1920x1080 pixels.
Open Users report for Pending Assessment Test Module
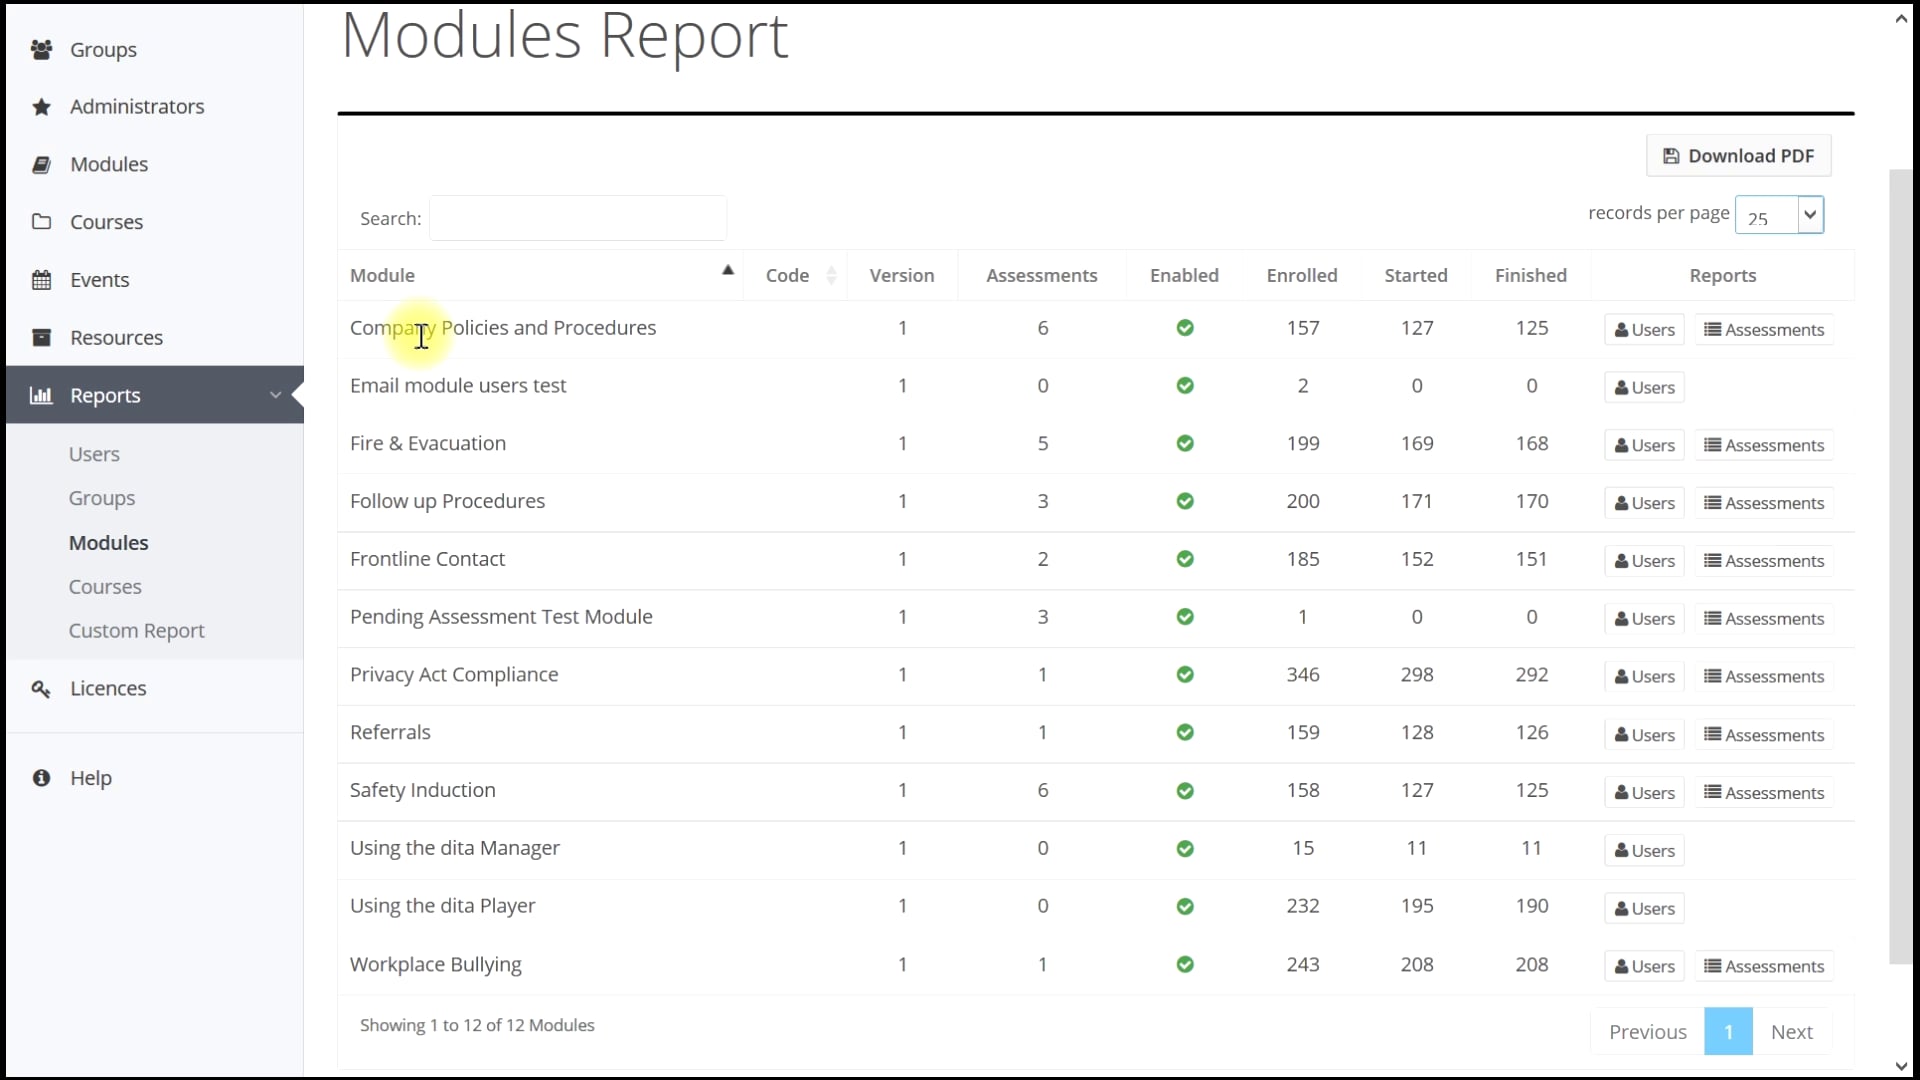pyautogui.click(x=1644, y=619)
